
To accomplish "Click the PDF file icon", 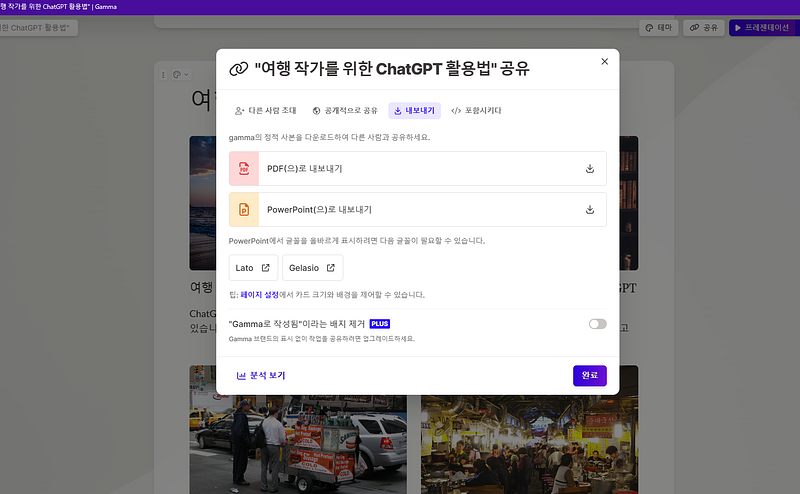I will coord(244,168).
